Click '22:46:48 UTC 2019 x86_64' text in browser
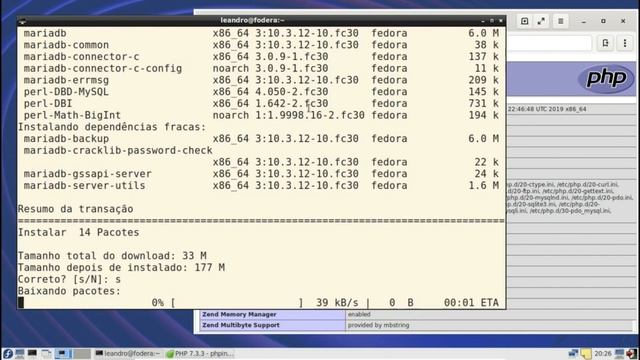The height and width of the screenshot is (360, 640). click(x=547, y=109)
